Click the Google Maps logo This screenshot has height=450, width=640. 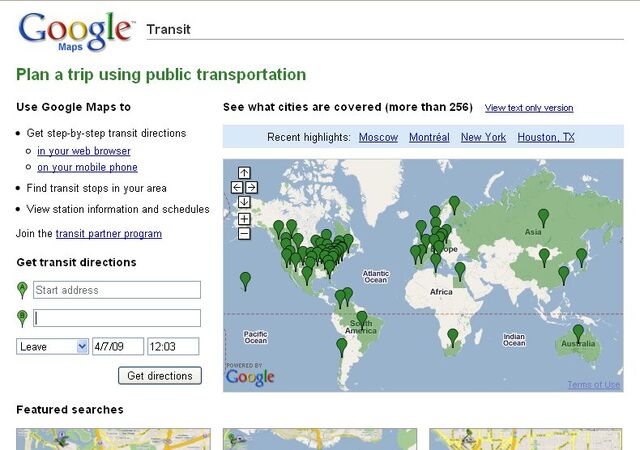[76, 31]
